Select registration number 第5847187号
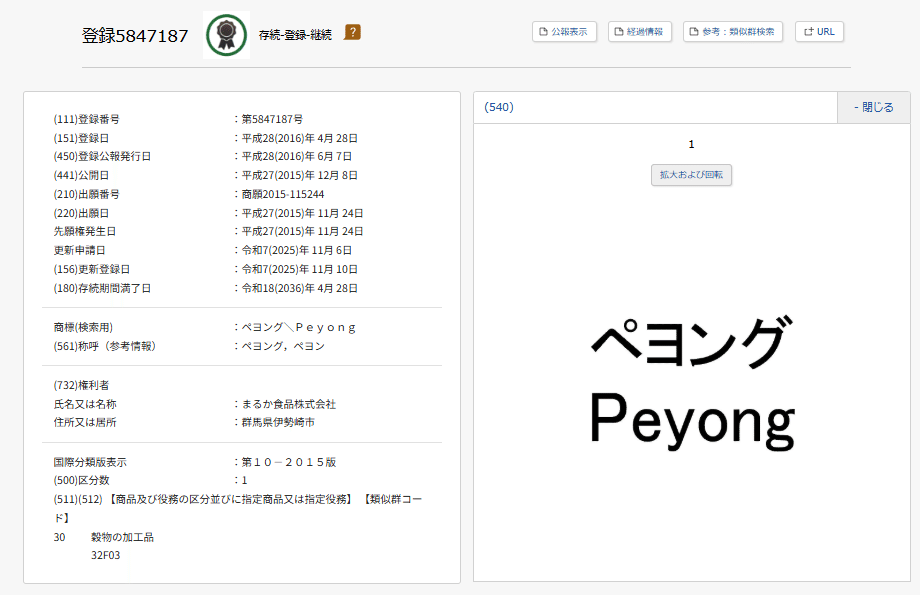The image size is (920, 595). coord(272,119)
